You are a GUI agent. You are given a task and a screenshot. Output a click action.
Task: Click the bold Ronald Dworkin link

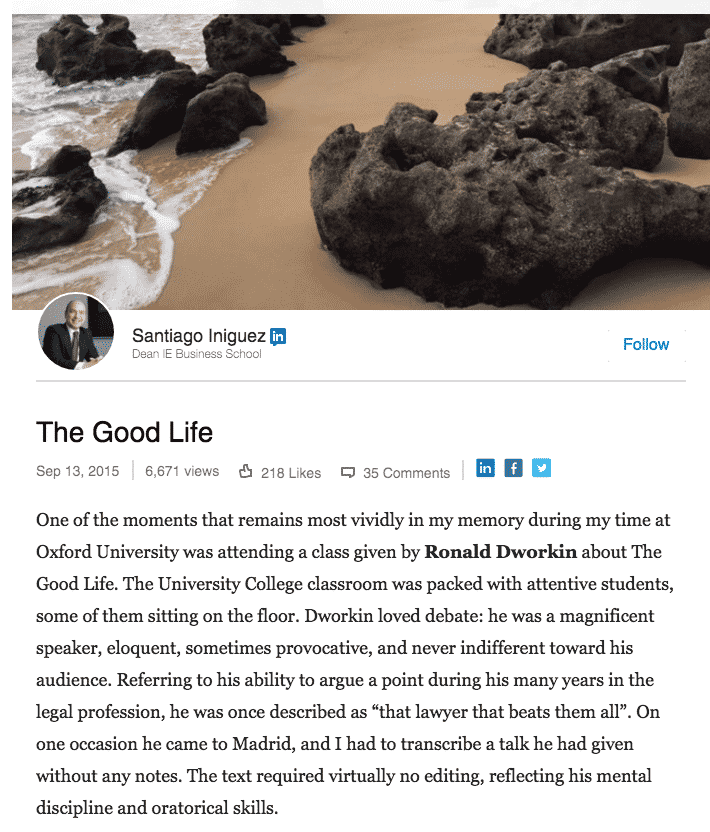(x=500, y=552)
